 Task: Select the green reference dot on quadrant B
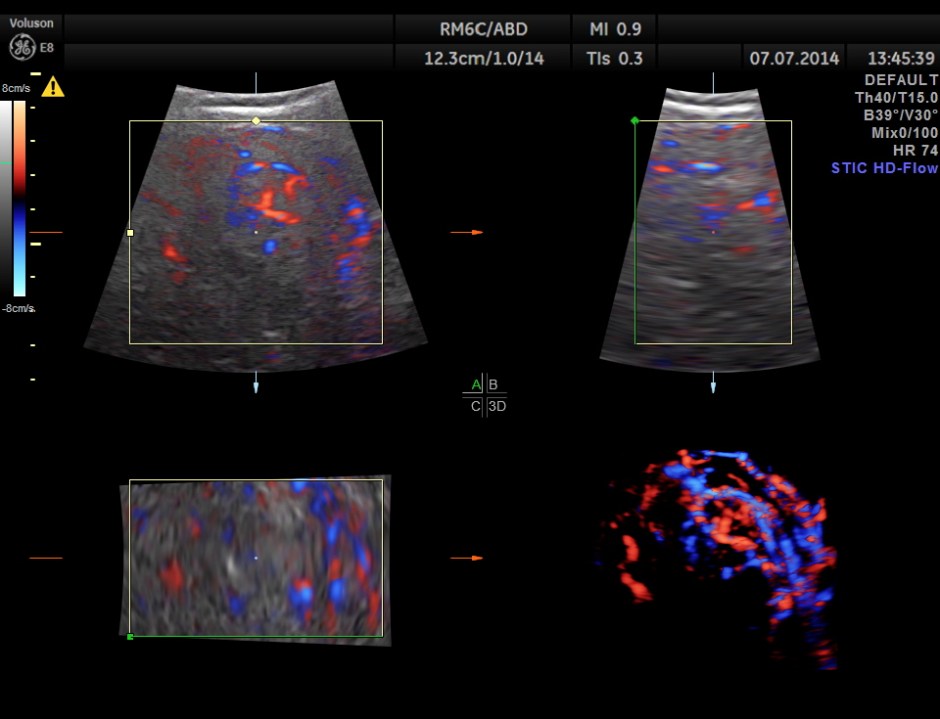tap(634, 118)
